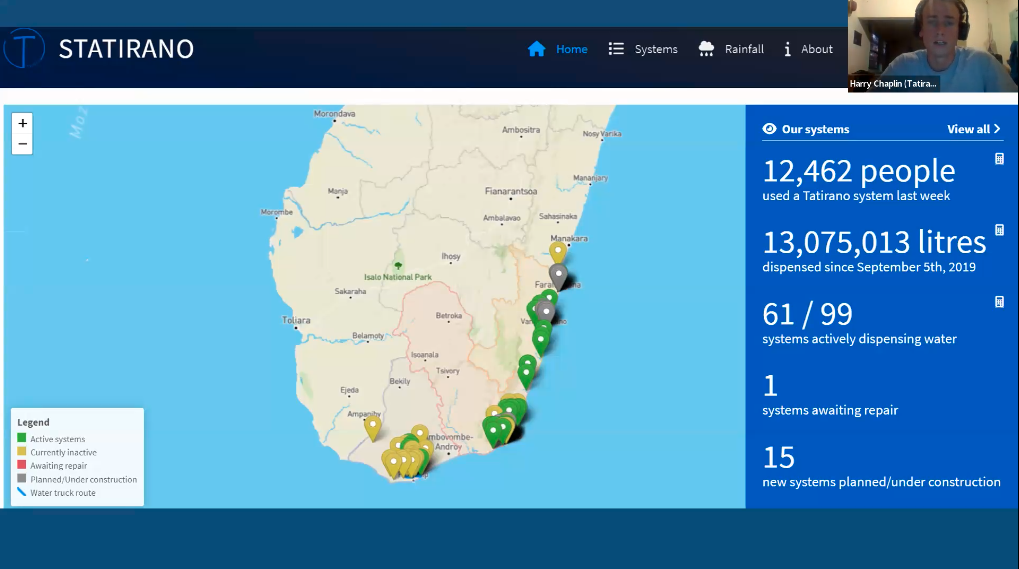Click the calculator icon beside 13,075,013 litres
This screenshot has width=1019, height=569.
pos(1000,230)
